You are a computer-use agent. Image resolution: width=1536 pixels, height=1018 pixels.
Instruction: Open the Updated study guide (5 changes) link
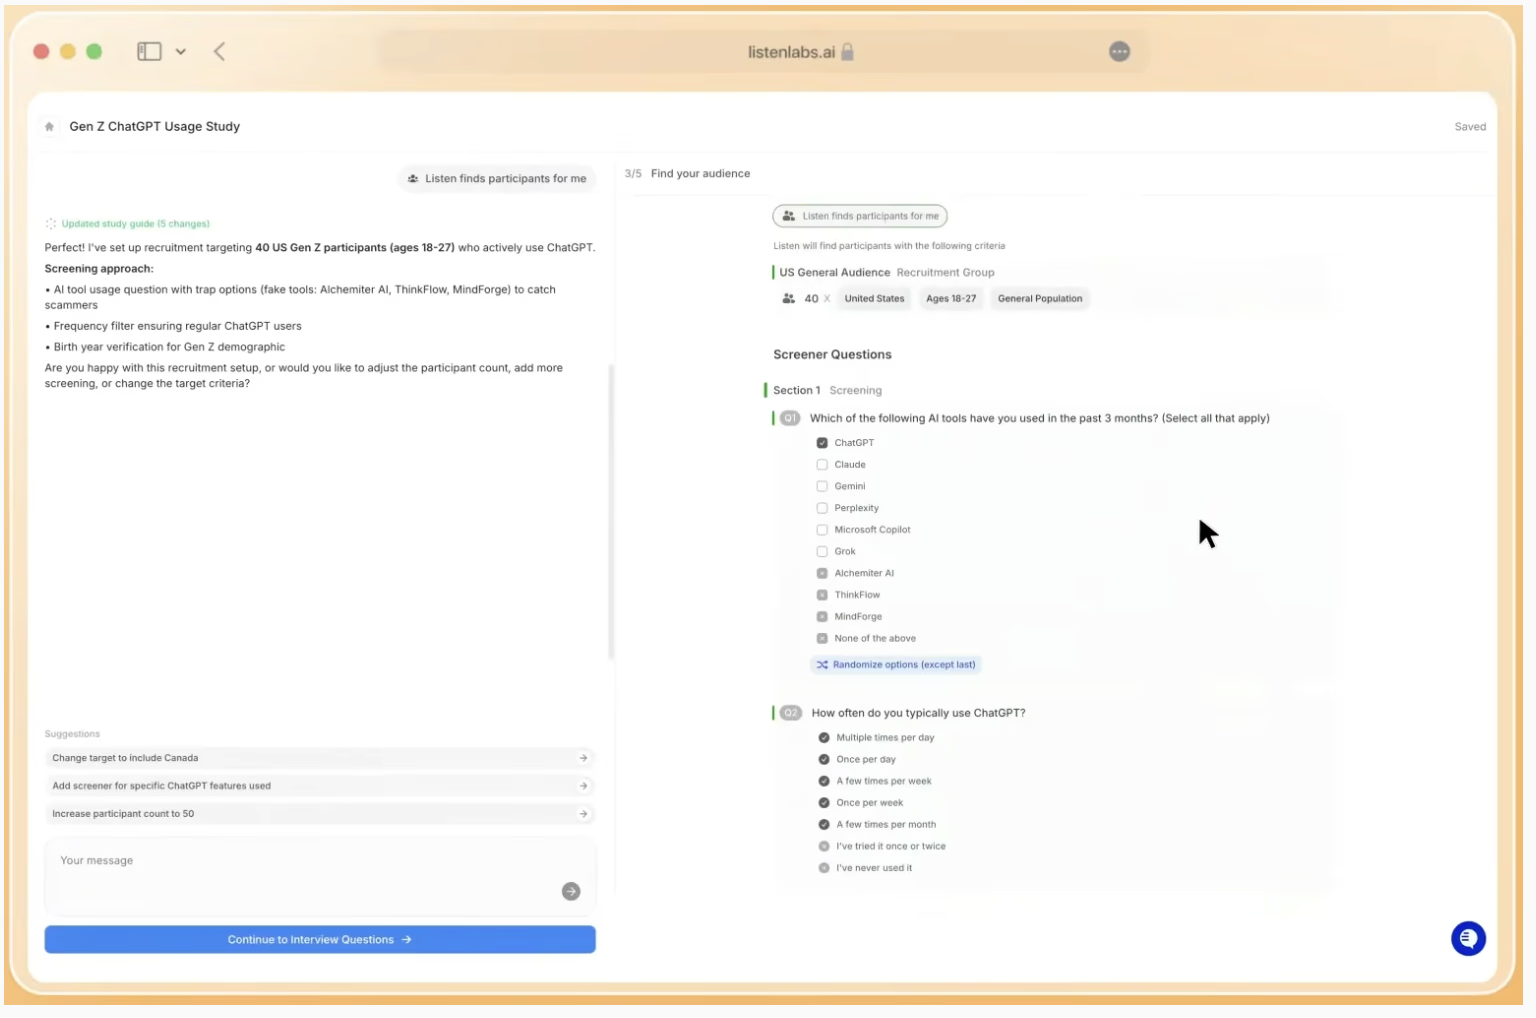[x=135, y=224]
